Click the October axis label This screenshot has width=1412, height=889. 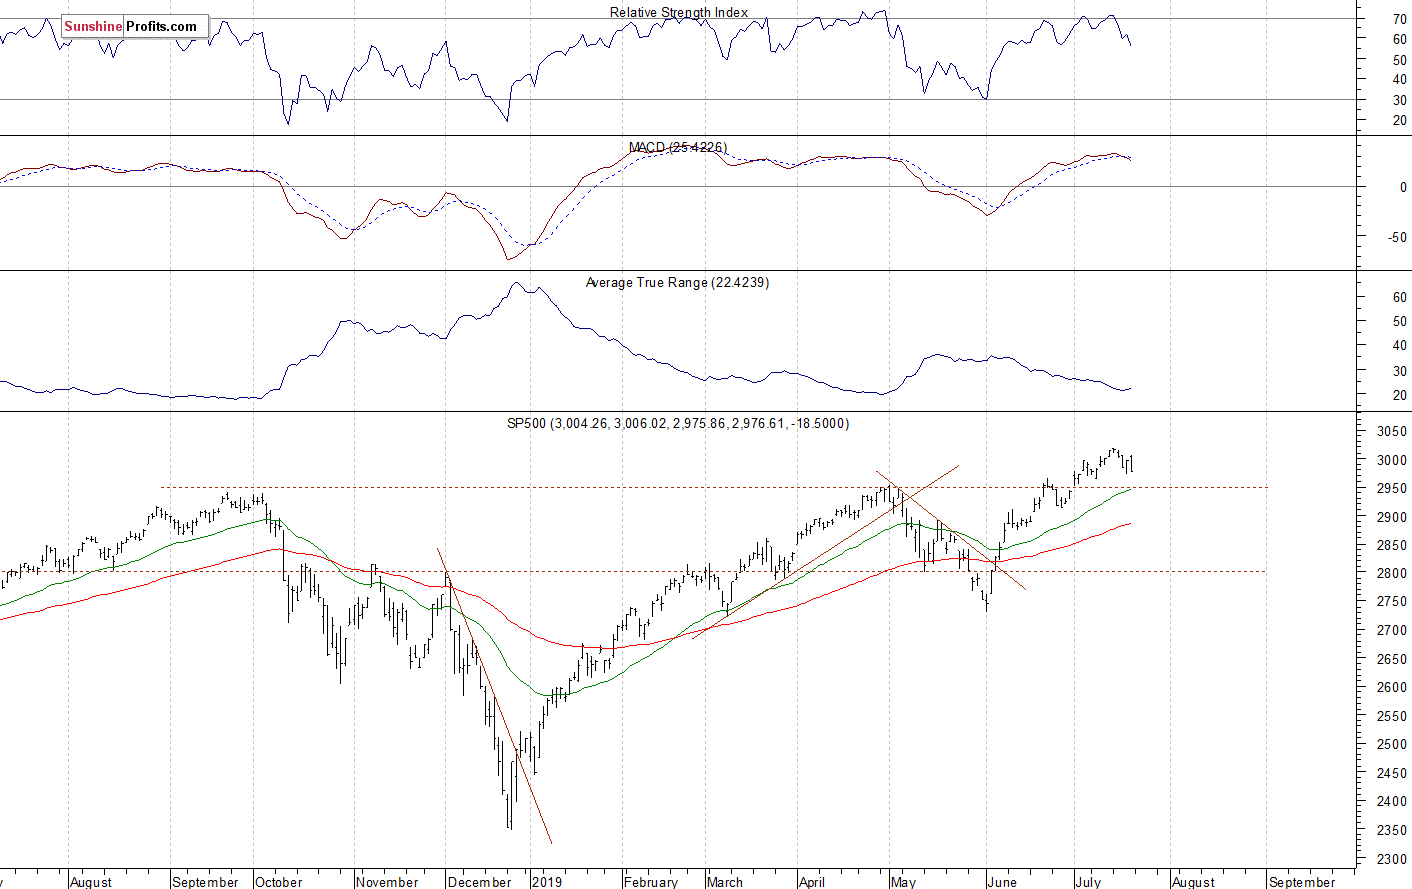279,882
